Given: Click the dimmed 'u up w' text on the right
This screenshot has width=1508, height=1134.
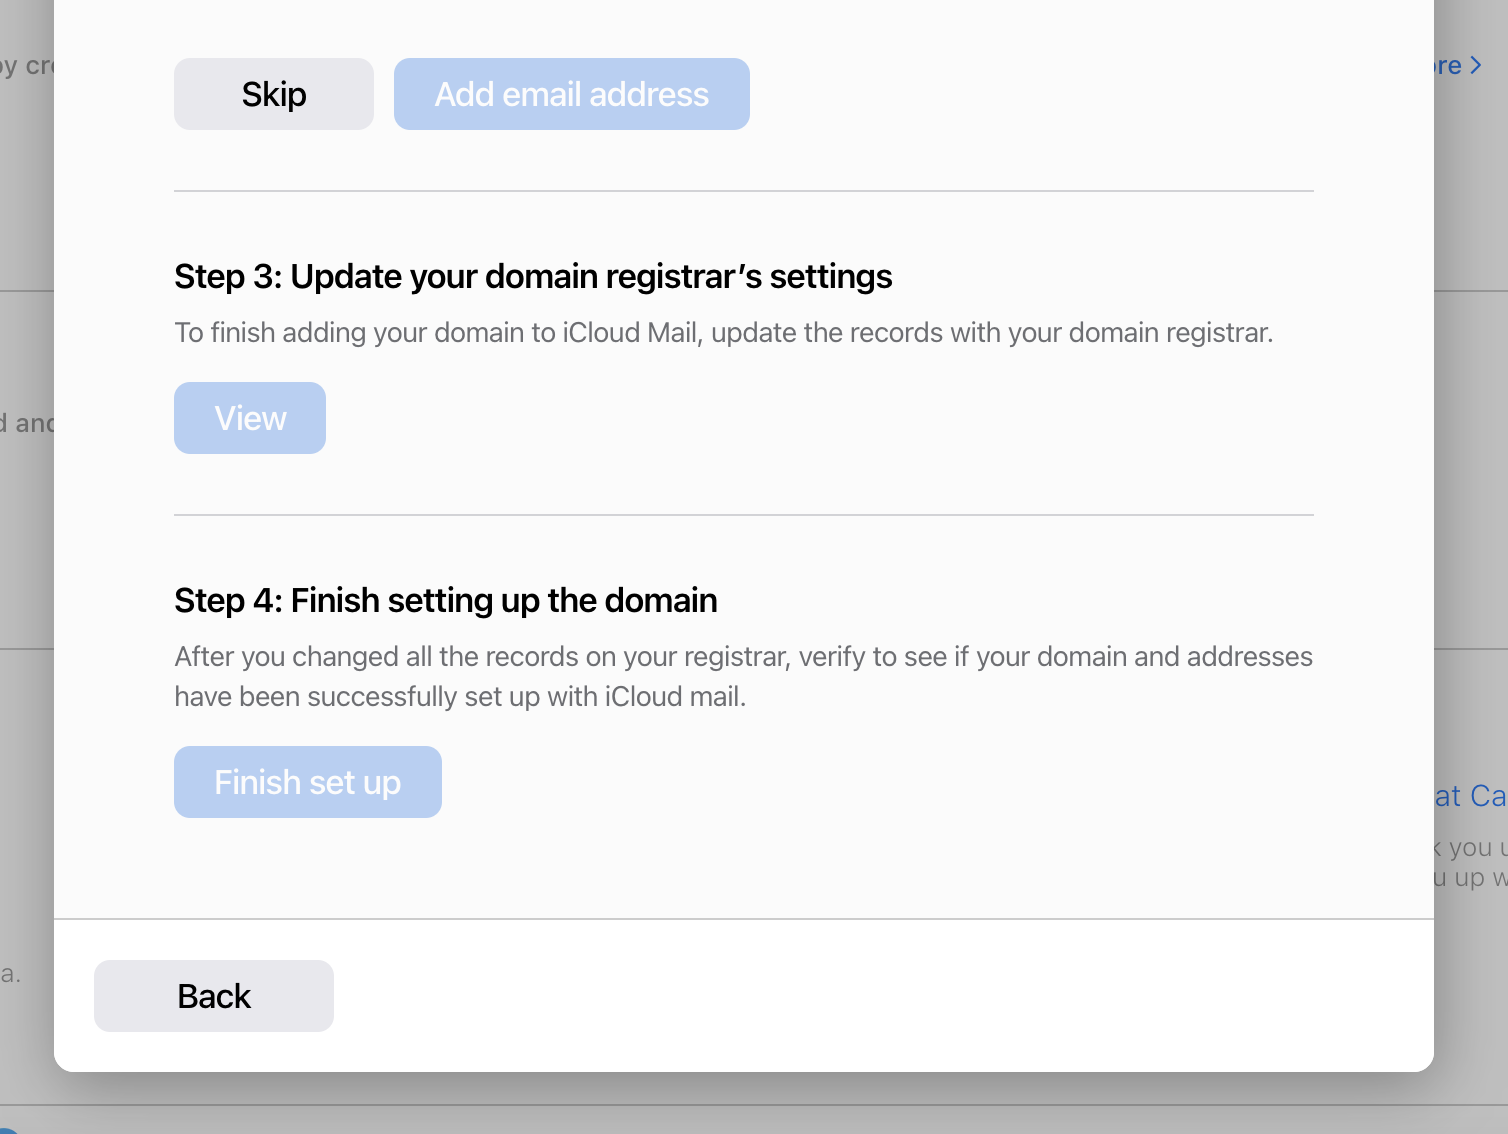Looking at the screenshot, I should pyautogui.click(x=1470, y=878).
